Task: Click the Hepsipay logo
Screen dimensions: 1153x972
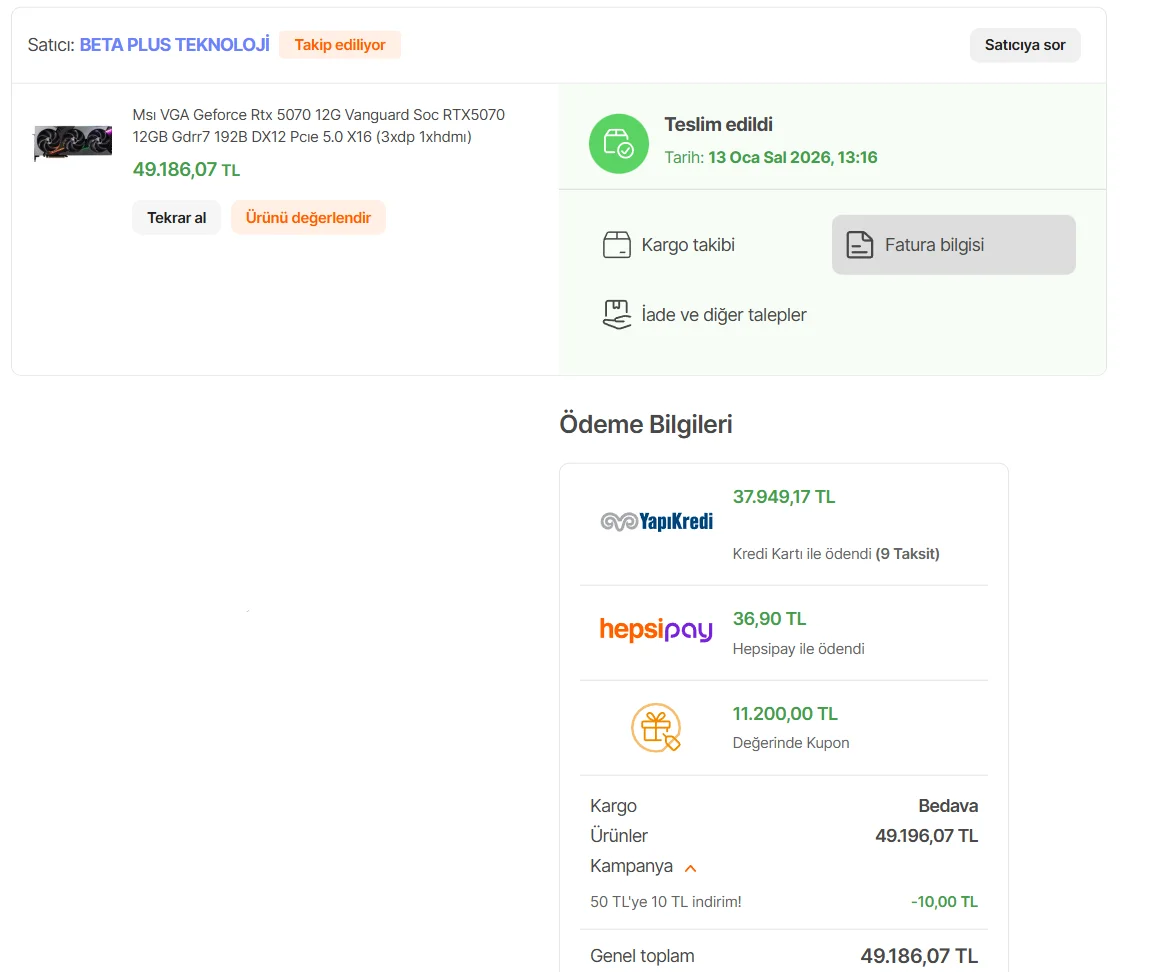Action: (656, 630)
